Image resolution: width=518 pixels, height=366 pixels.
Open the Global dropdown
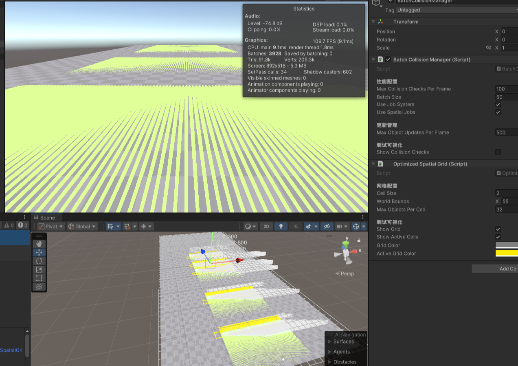click(x=82, y=226)
